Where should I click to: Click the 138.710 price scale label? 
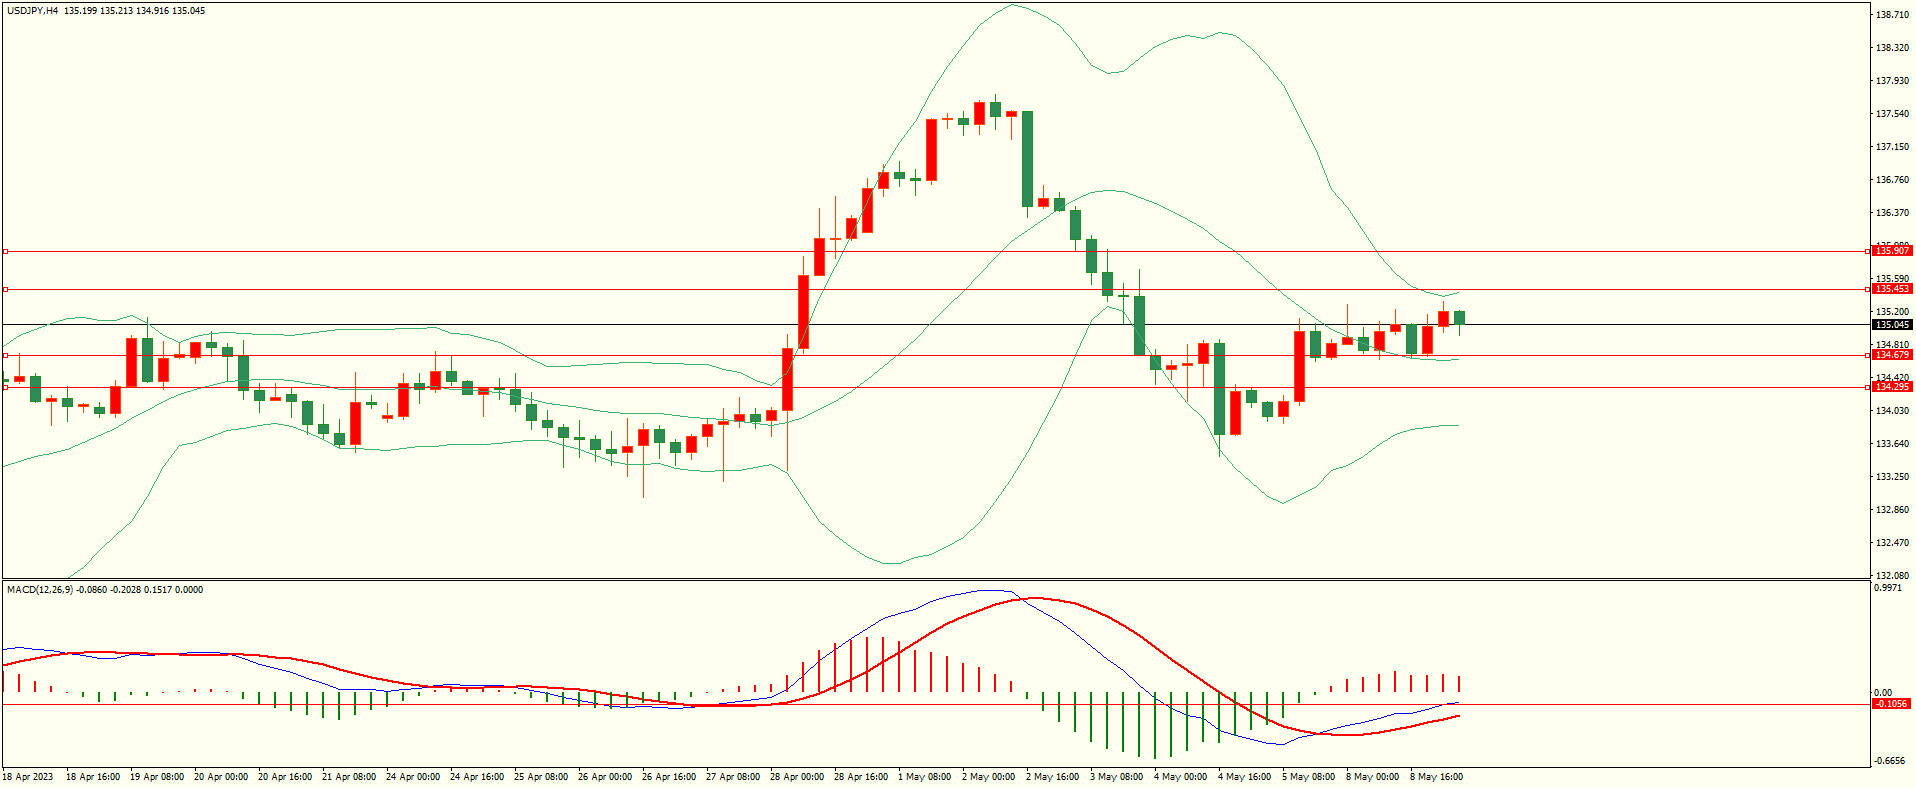click(1892, 15)
